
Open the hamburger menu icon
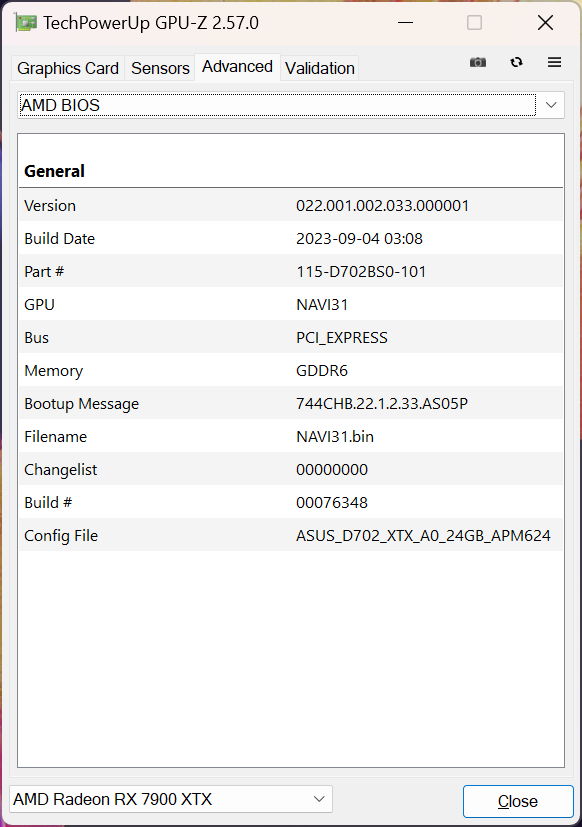[x=554, y=62]
